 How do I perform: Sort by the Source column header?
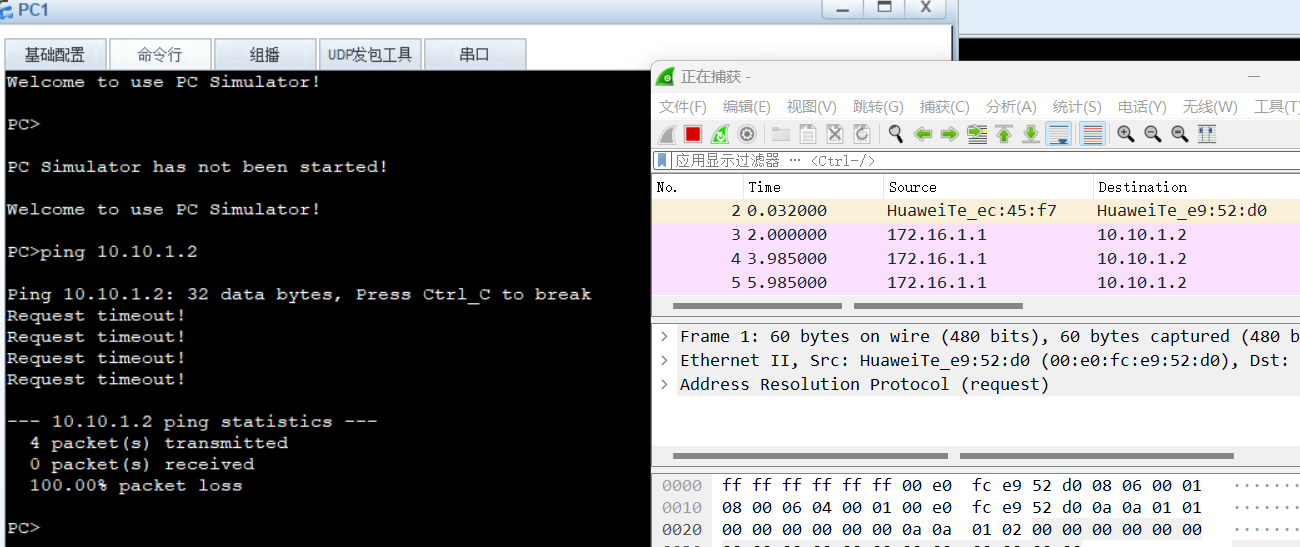click(x=989, y=187)
